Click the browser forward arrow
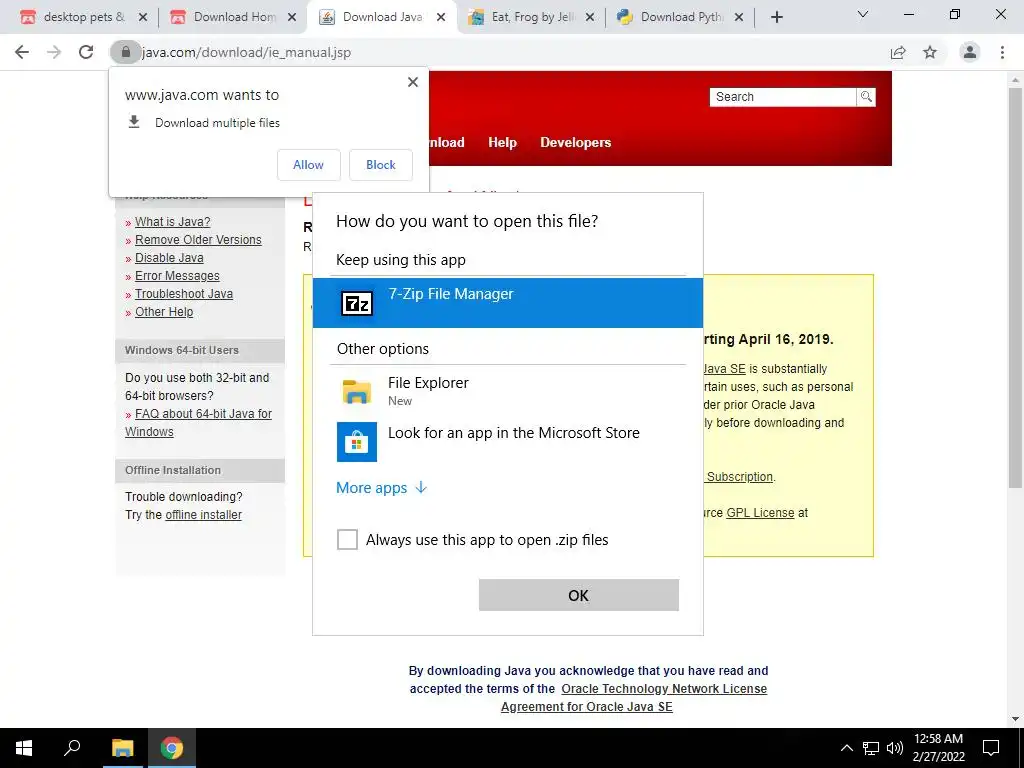This screenshot has height=768, width=1024. pyautogui.click(x=54, y=52)
